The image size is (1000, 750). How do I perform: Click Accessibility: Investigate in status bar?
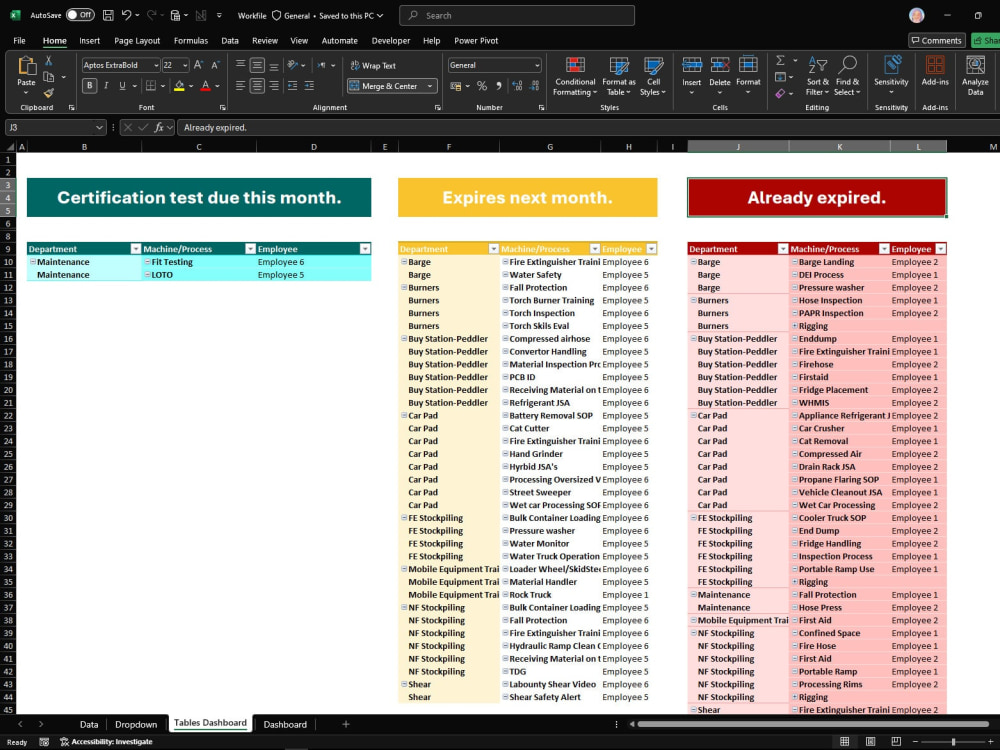(107, 742)
